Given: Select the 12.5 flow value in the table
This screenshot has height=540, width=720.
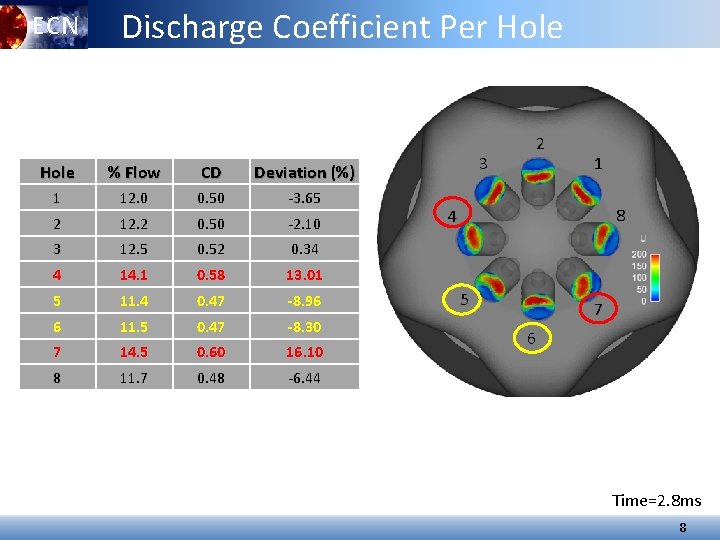Looking at the screenshot, I should (134, 249).
